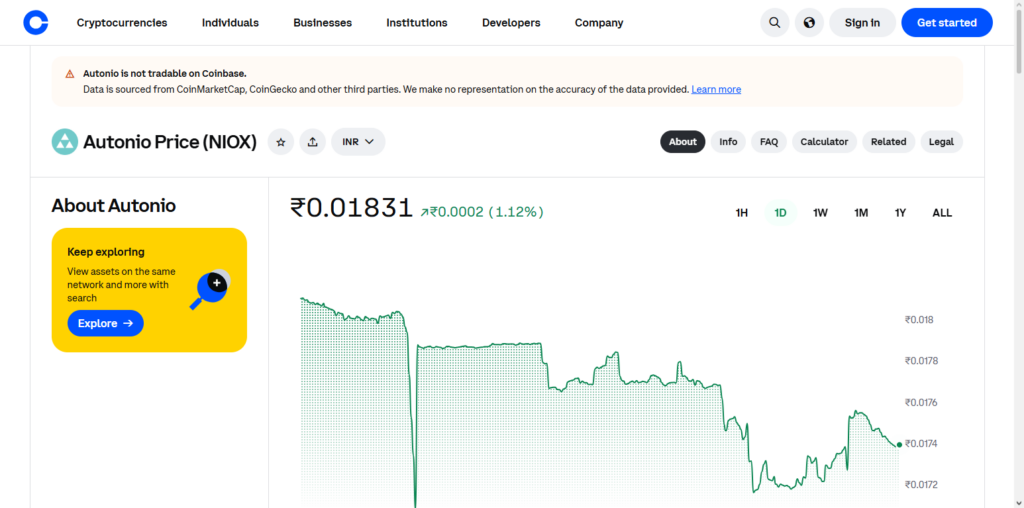The image size is (1024, 508).
Task: Click the ₹0.0176 axis label
Action: coord(921,403)
